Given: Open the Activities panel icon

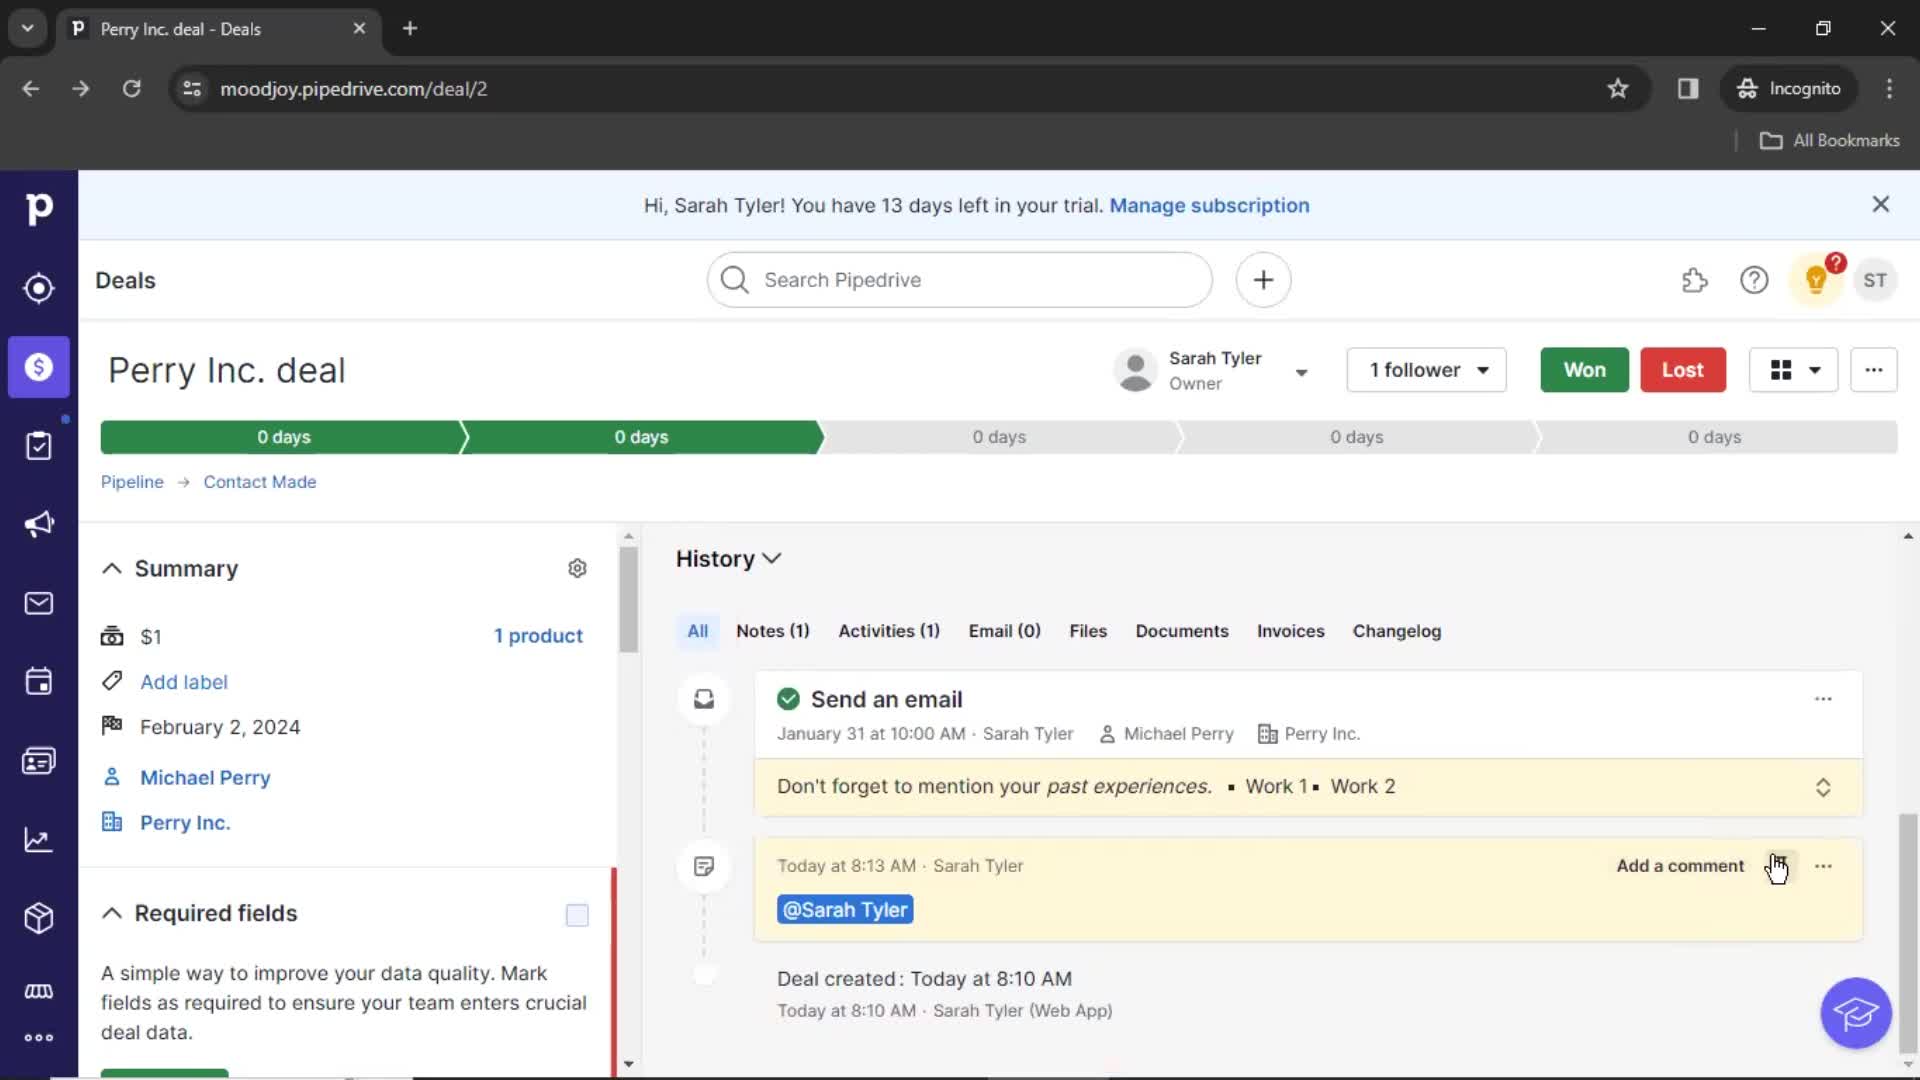Looking at the screenshot, I should pyautogui.click(x=38, y=682).
